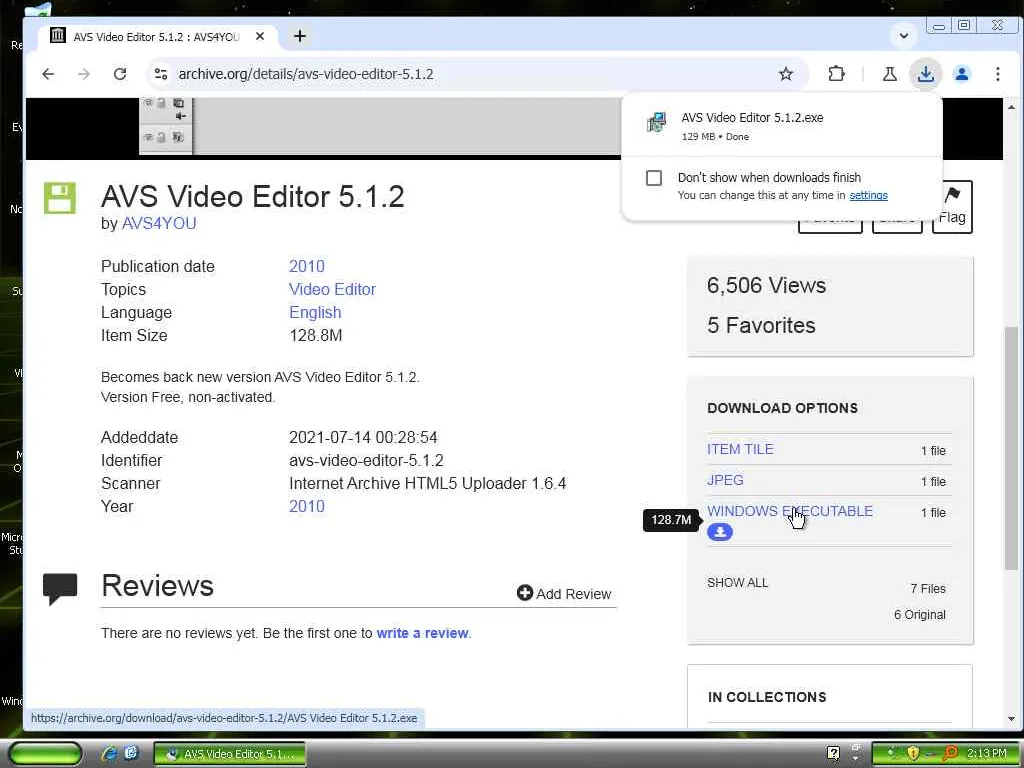Click the Reviews speech bubble icon
Image resolution: width=1024 pixels, height=768 pixels.
[60, 588]
